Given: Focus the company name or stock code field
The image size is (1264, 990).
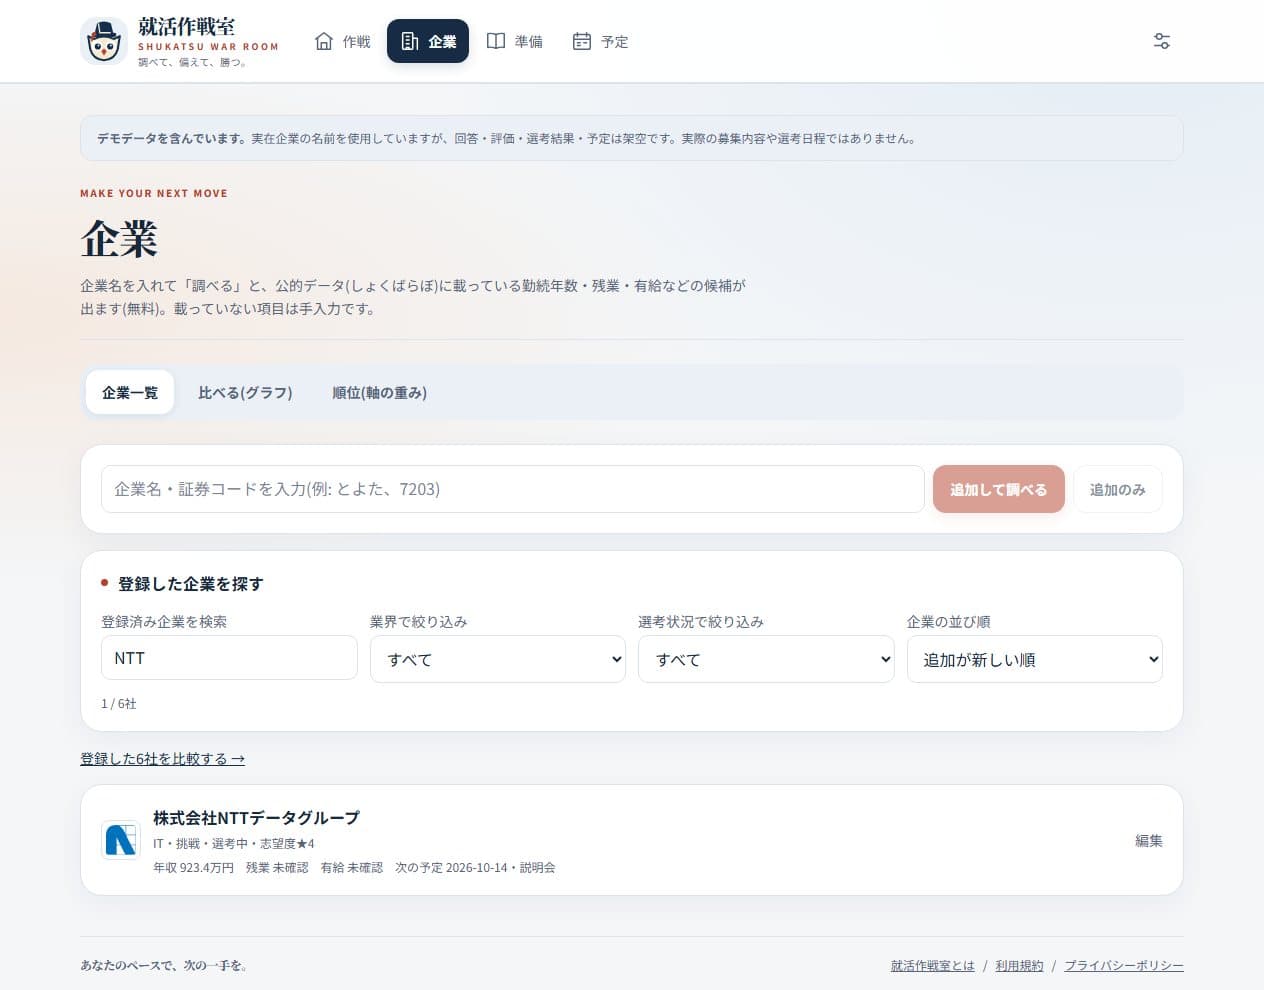Looking at the screenshot, I should coord(513,489).
